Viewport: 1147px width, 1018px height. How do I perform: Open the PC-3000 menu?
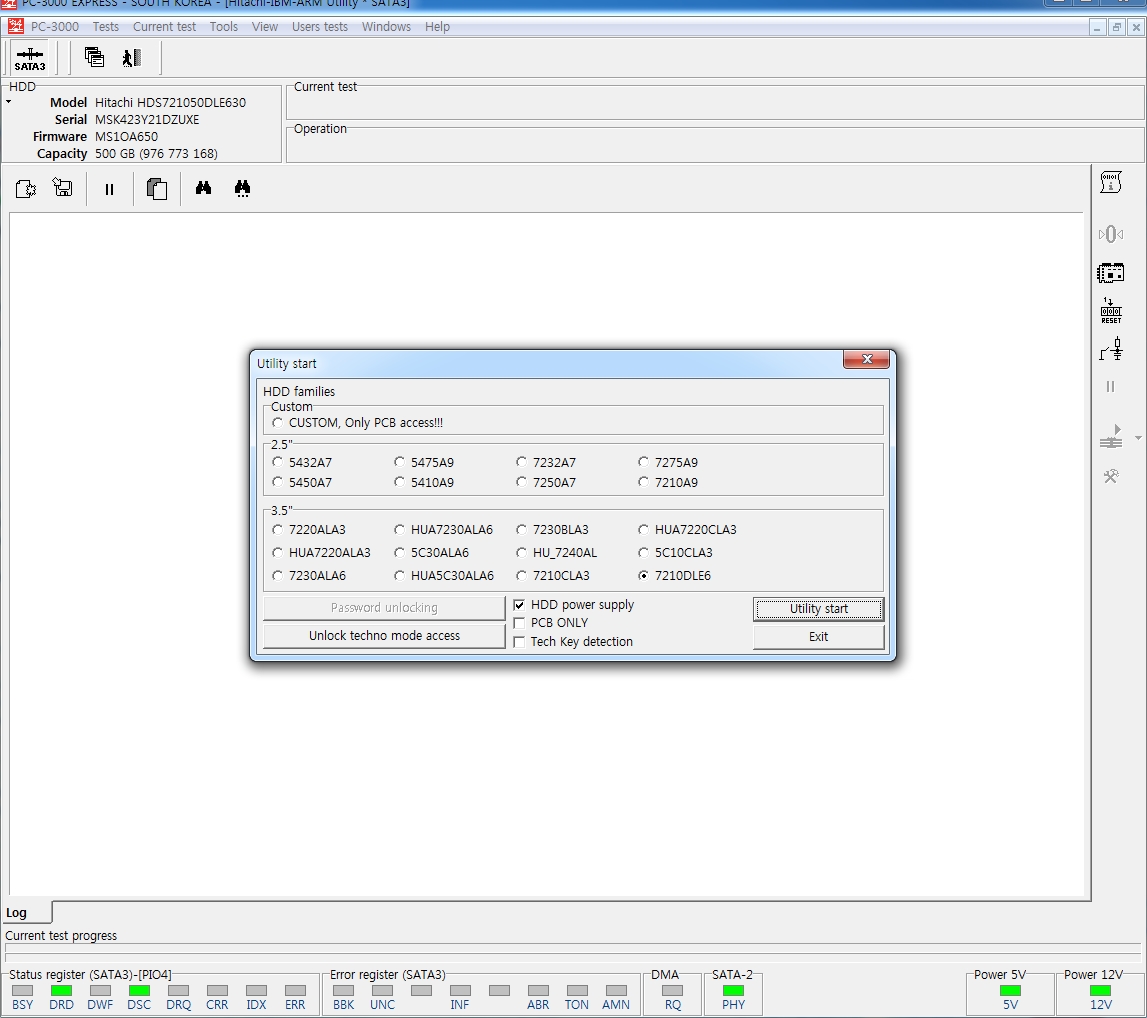(x=54, y=26)
